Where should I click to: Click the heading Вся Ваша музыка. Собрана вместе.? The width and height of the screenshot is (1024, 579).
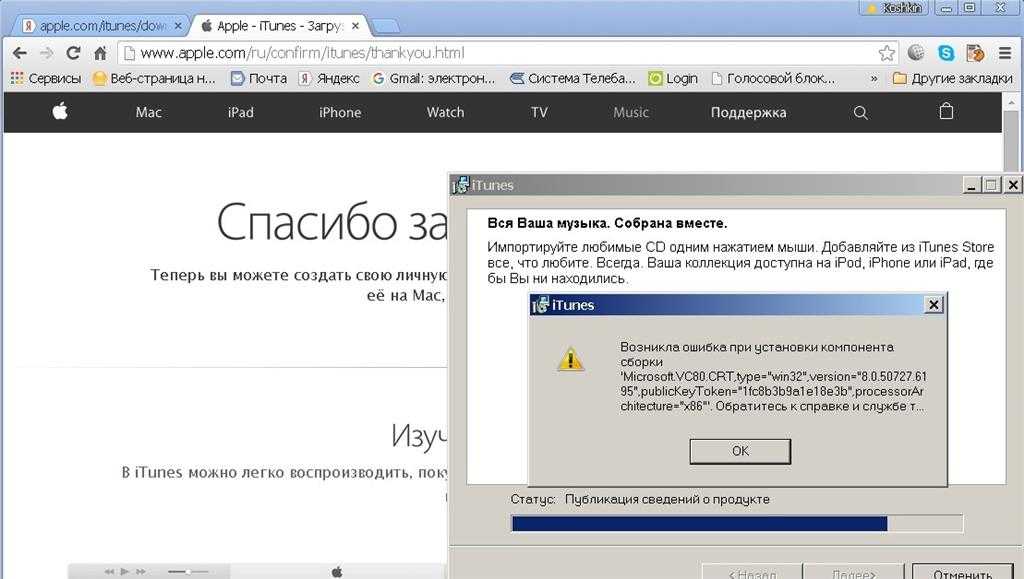(x=607, y=223)
